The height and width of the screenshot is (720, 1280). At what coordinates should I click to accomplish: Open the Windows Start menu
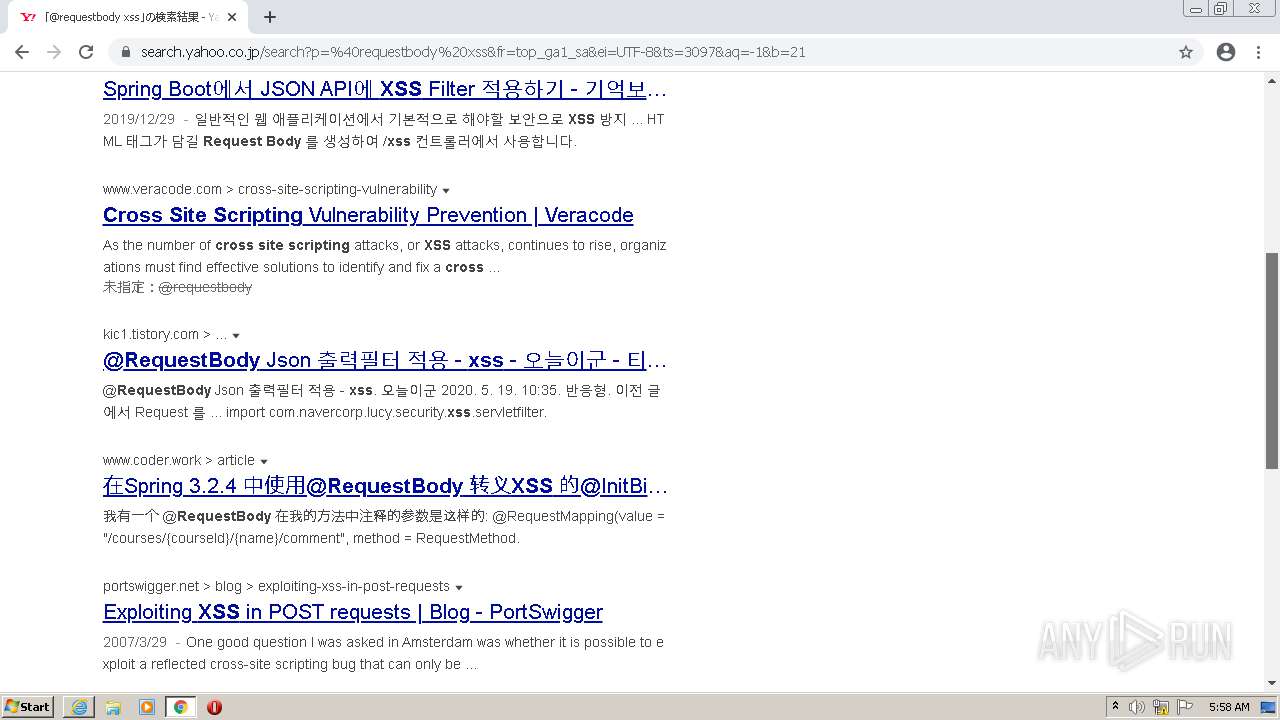pos(27,707)
